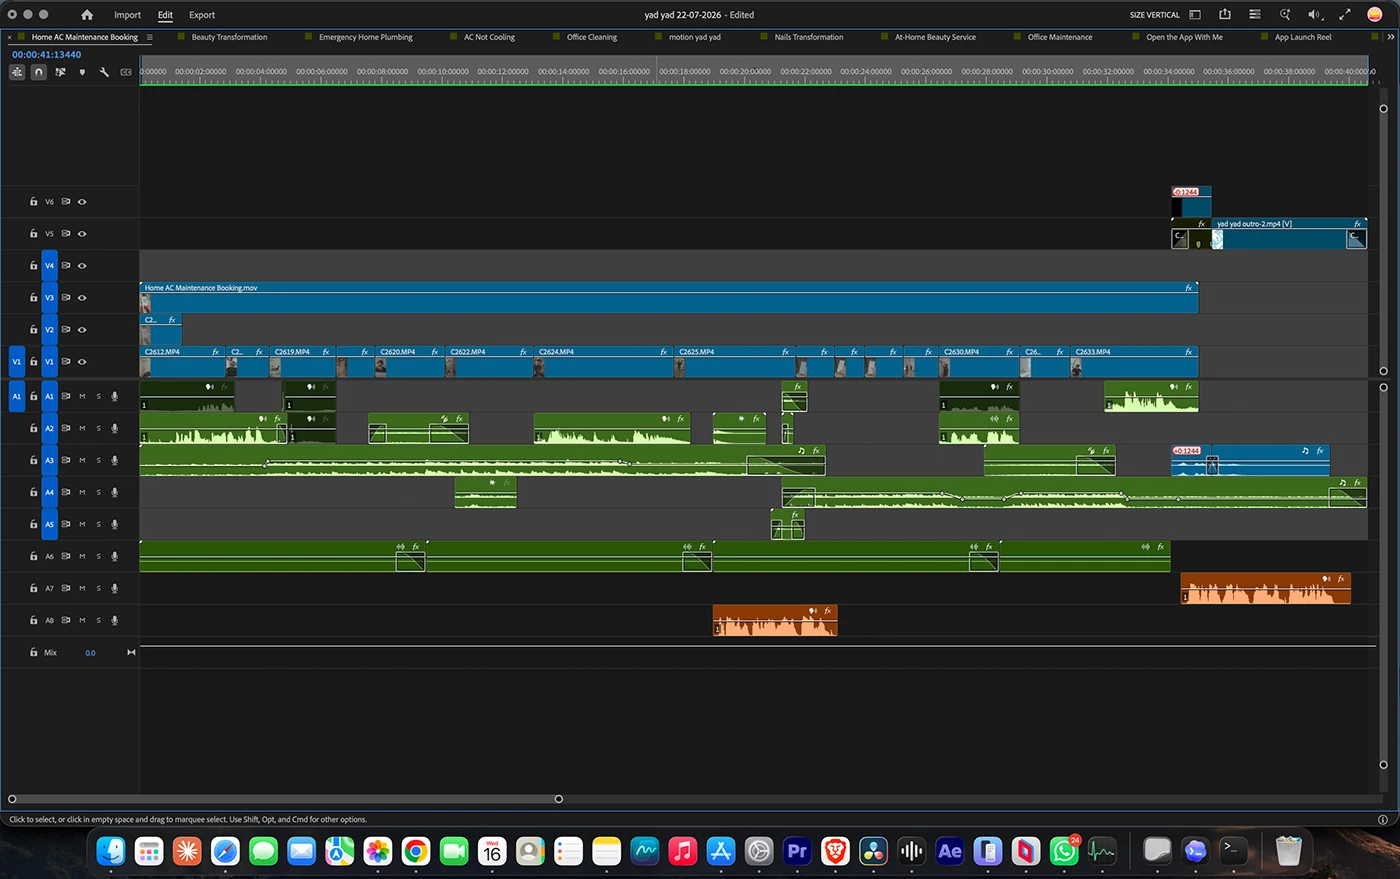Switch to the Import tab
The width and height of the screenshot is (1400, 879).
tap(127, 15)
